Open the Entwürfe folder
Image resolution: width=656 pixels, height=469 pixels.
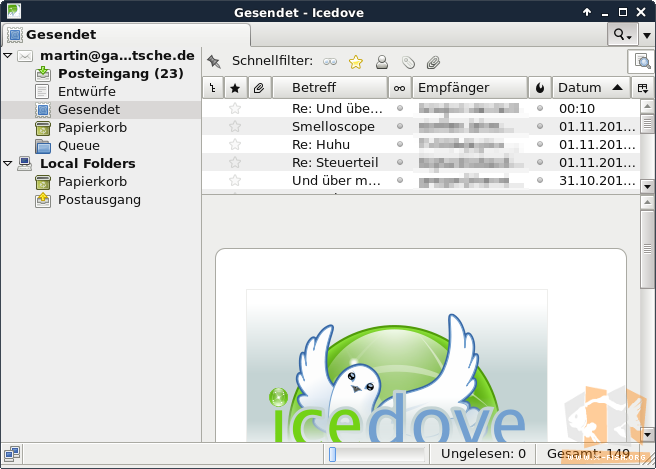point(87,92)
